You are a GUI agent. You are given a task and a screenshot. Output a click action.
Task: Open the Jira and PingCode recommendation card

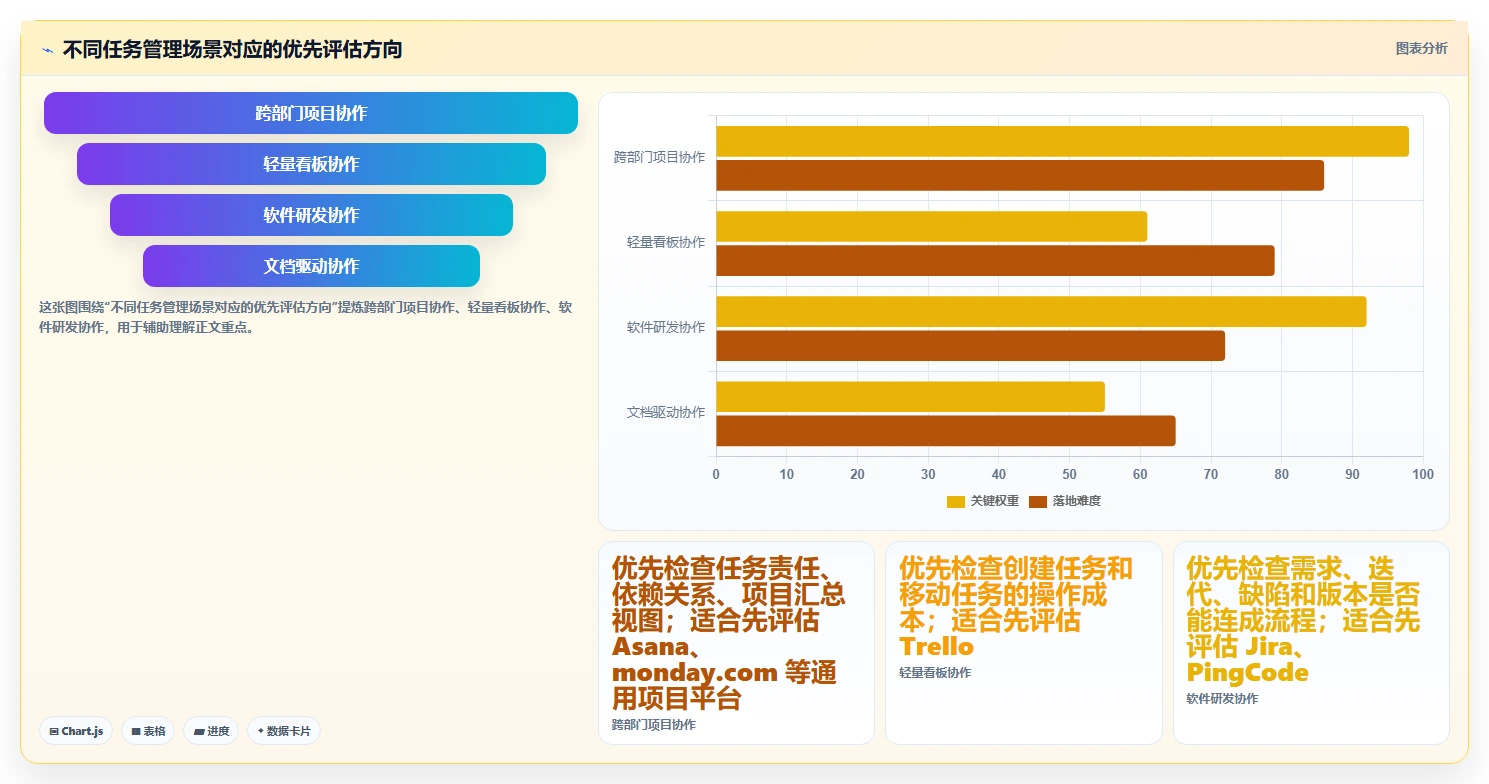(x=1311, y=643)
